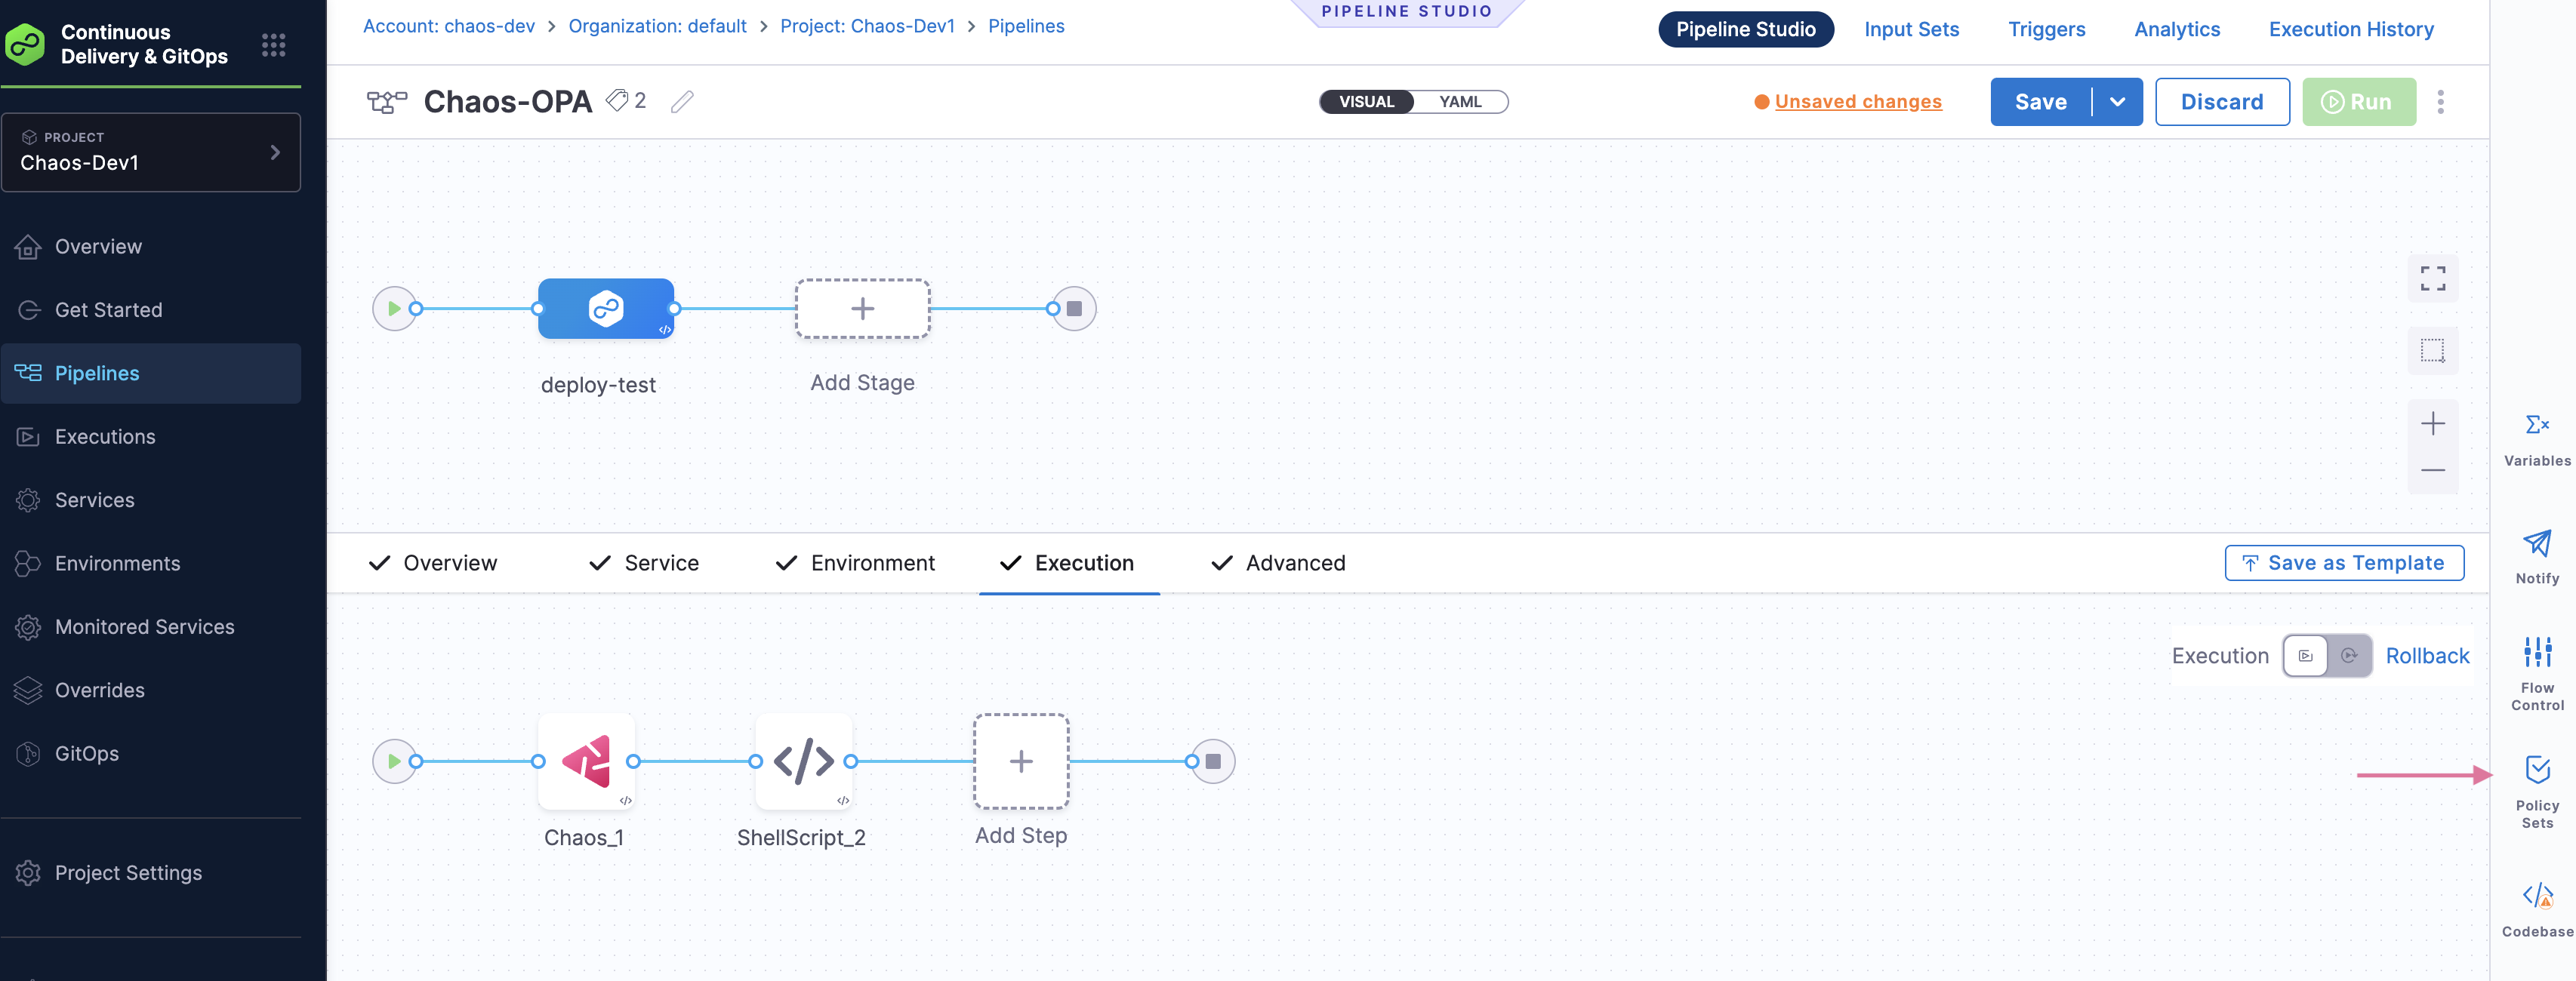
Task: Switch editor to VISUAL mode
Action: tap(1366, 102)
